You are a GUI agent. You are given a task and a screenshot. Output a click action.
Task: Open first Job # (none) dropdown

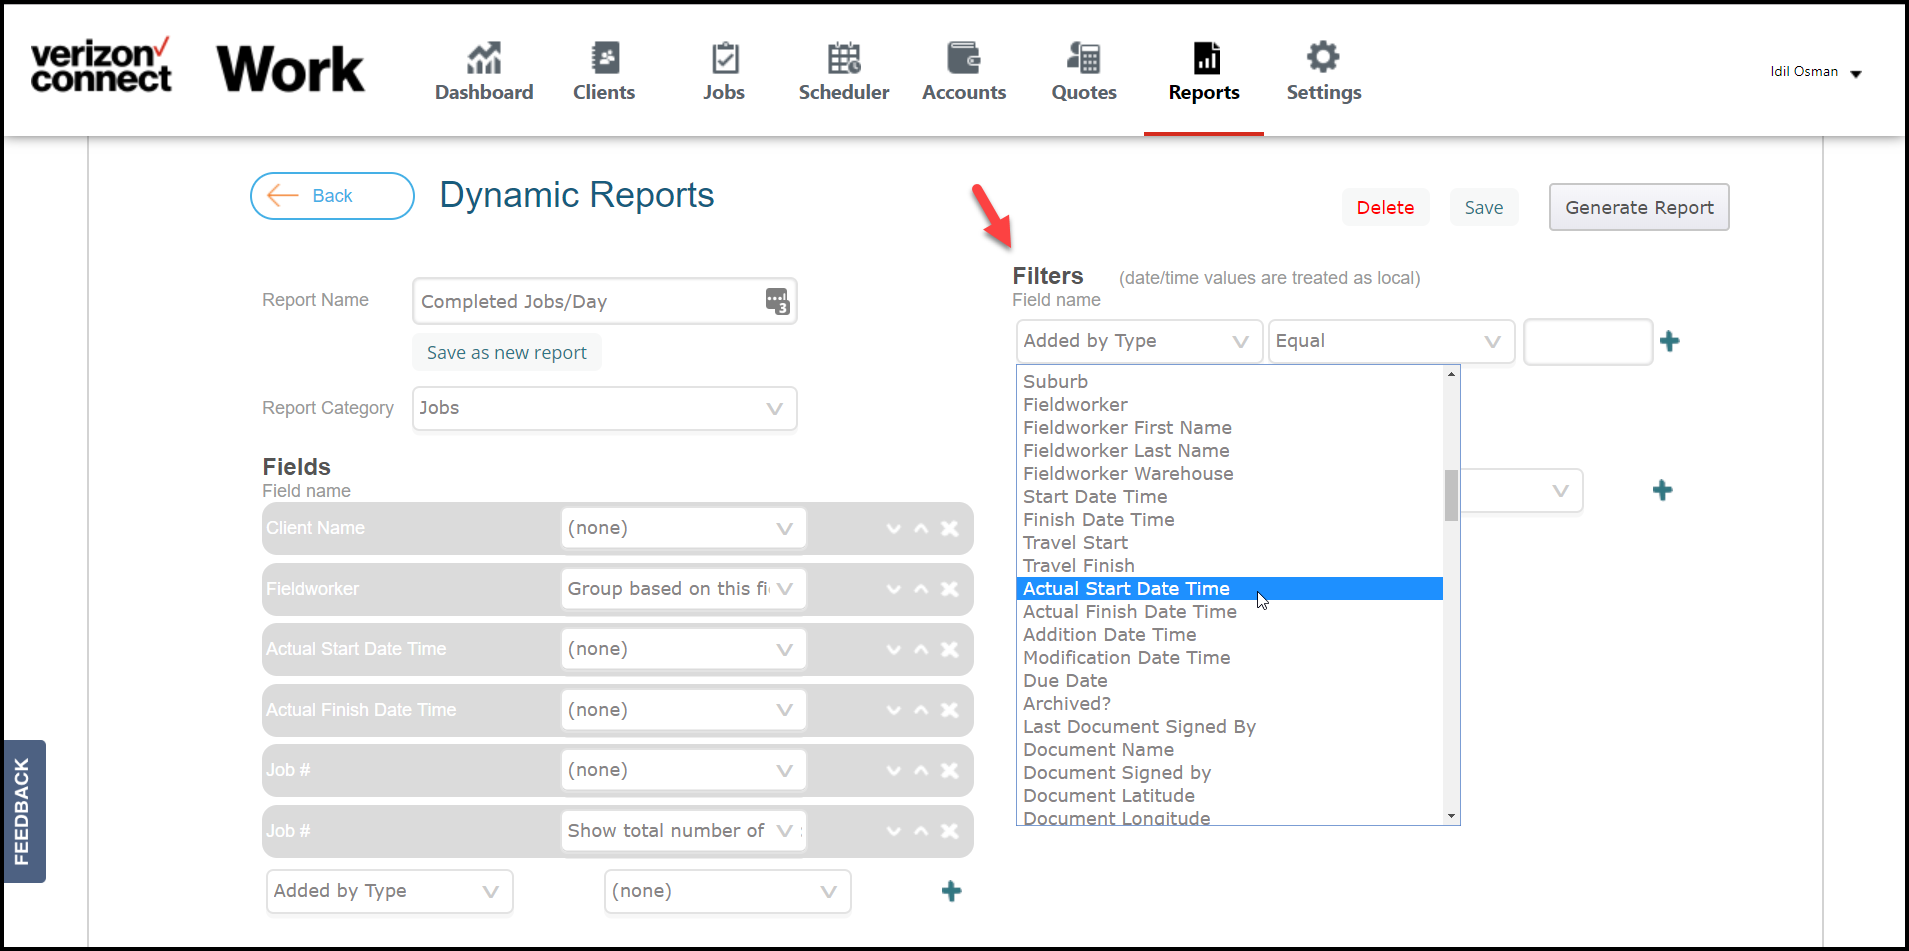(x=683, y=770)
